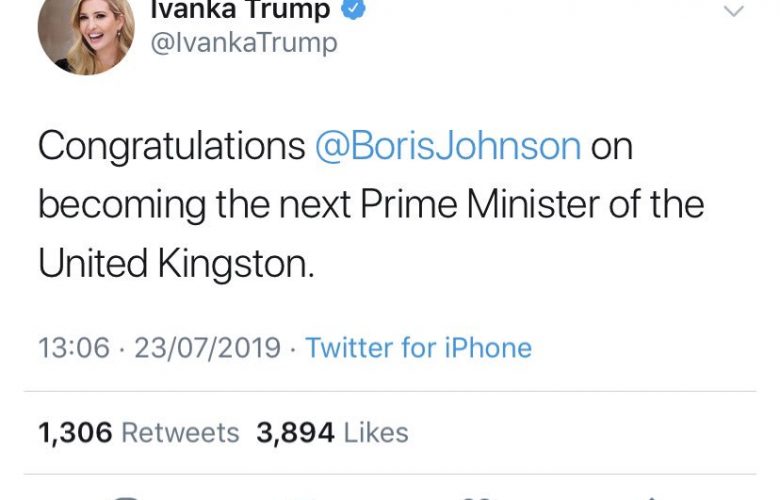Click the 1,306 retweet count number
Screen dimensions: 780x500
(x=75, y=432)
